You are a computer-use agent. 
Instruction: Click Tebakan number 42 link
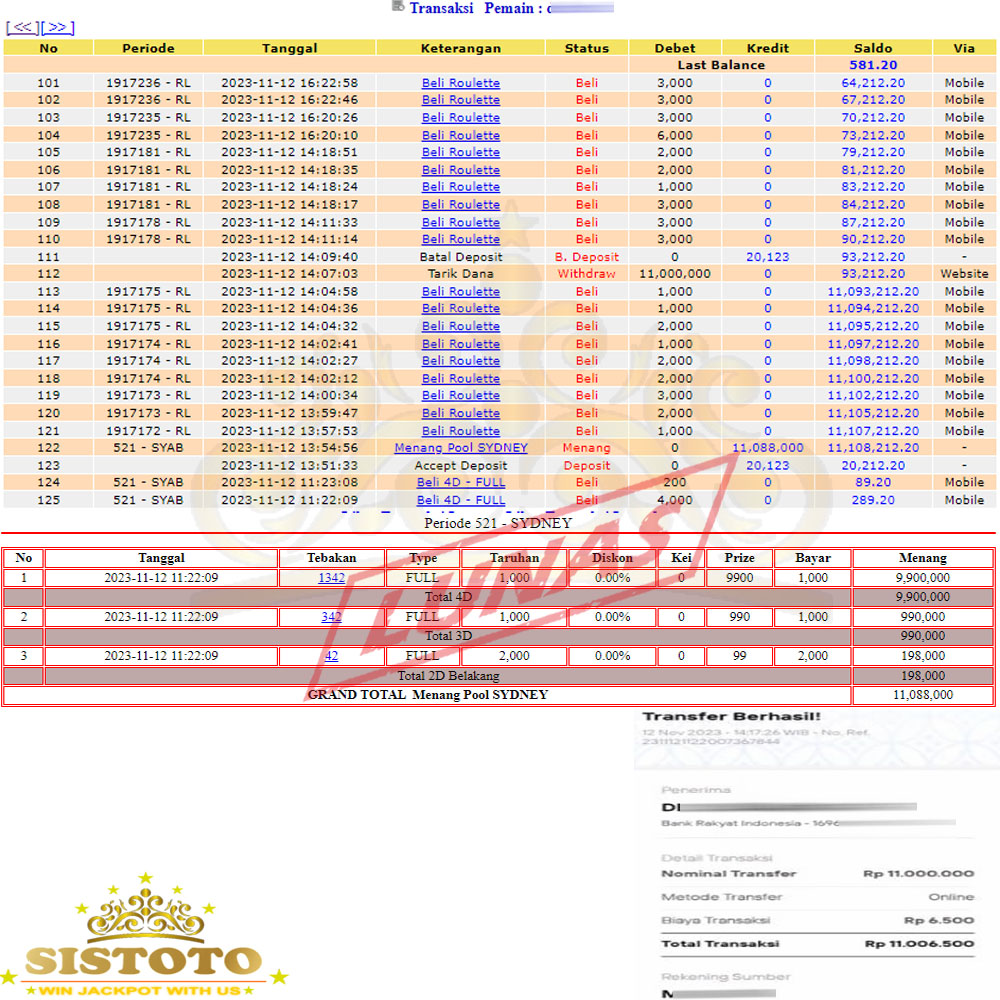pos(331,656)
